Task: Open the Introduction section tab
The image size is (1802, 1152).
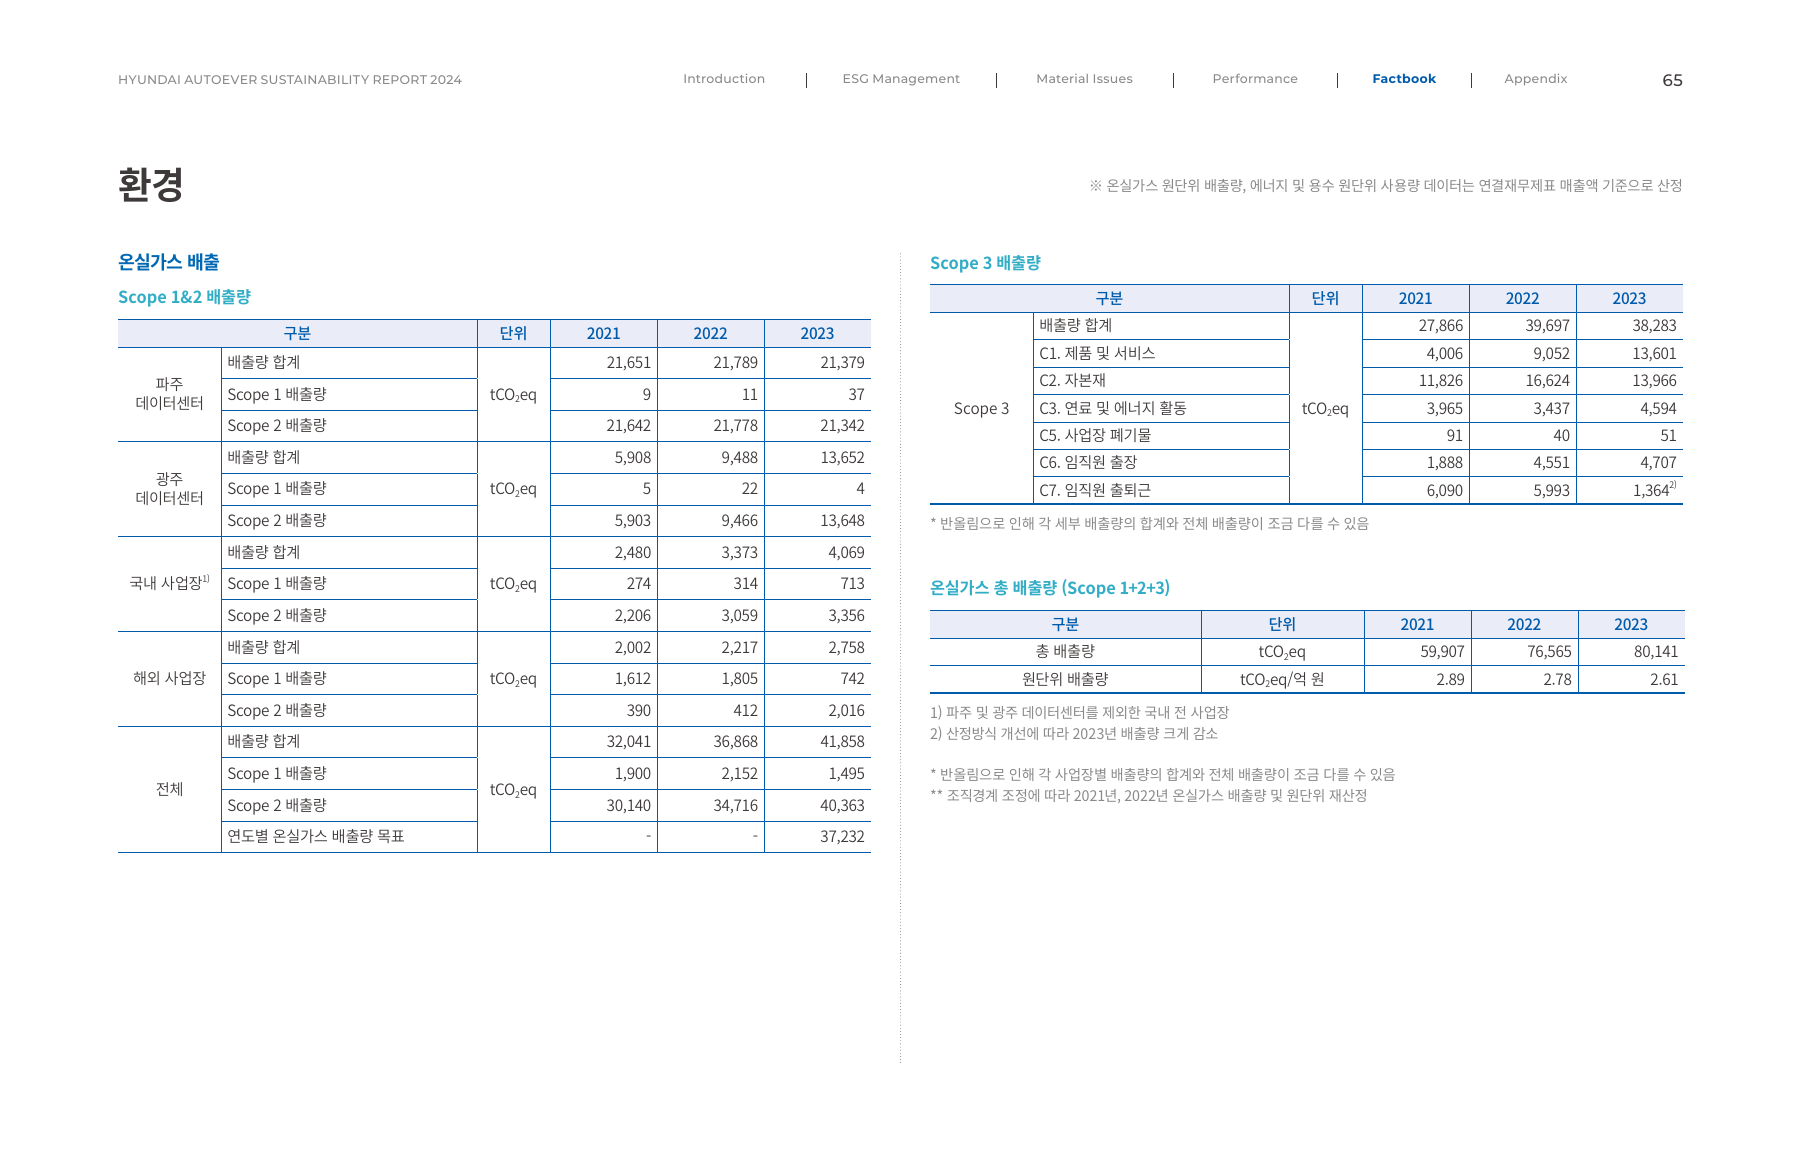Action: [723, 79]
